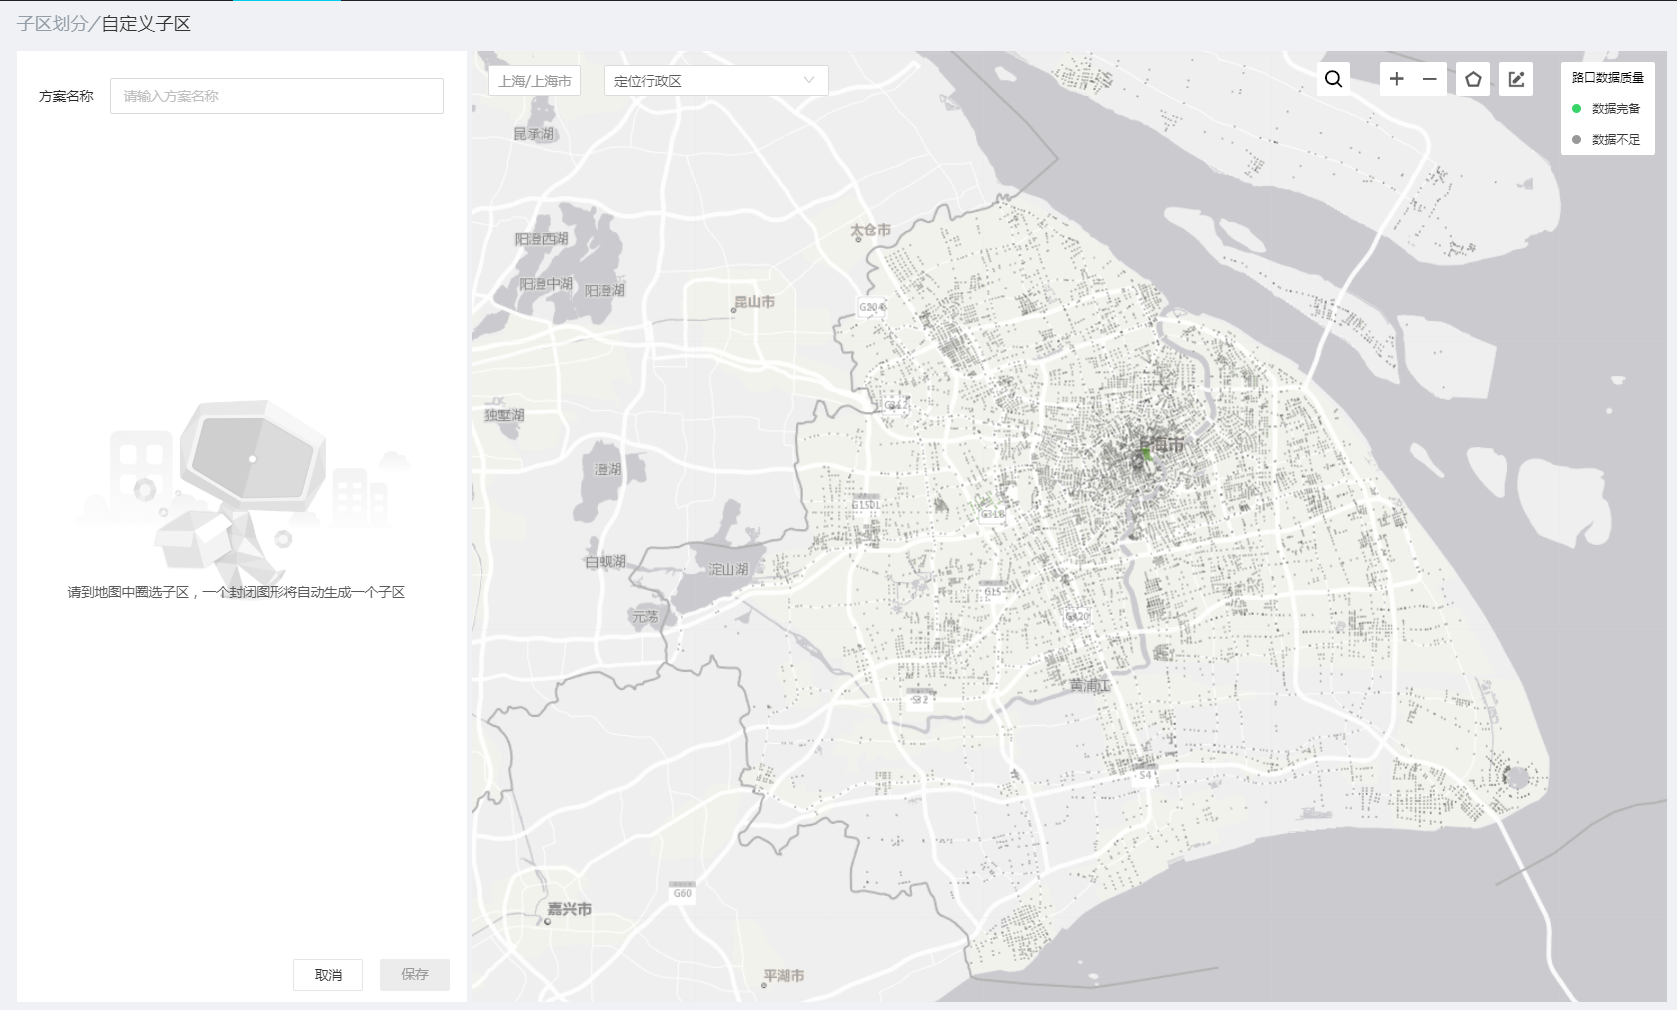Click the 黄浦江 map label

tap(1089, 686)
